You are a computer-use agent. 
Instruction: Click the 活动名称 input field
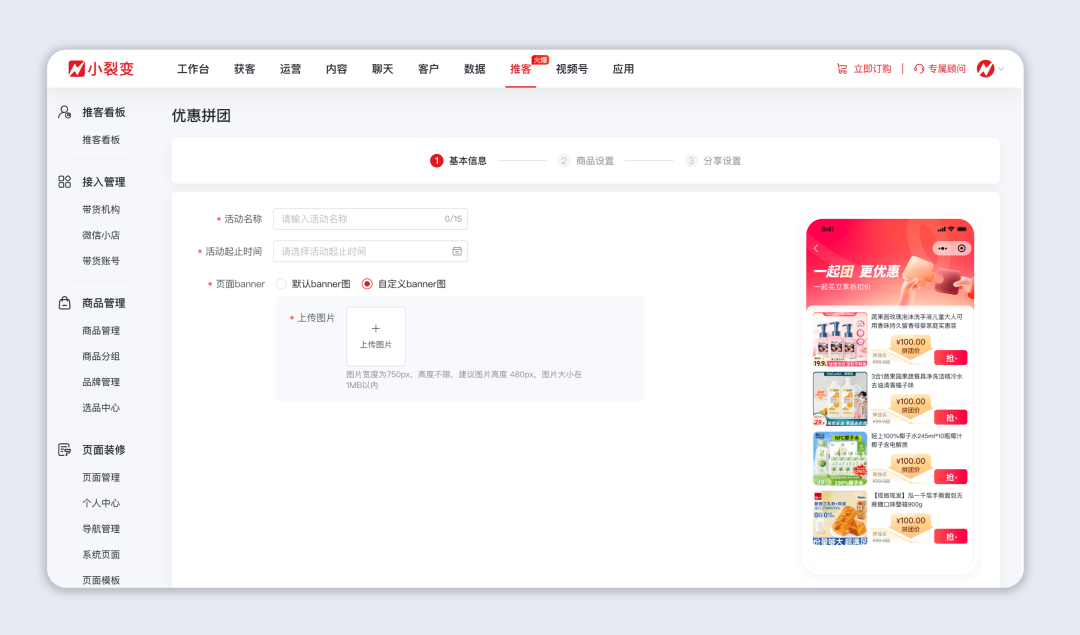370,218
